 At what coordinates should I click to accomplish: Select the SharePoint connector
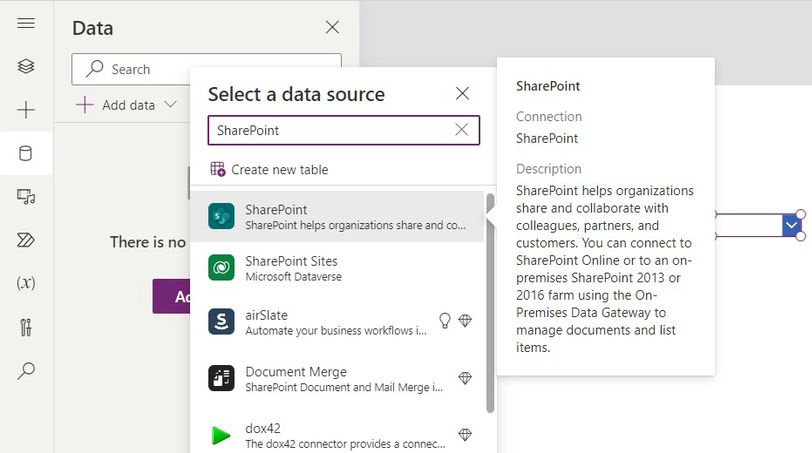coord(336,216)
